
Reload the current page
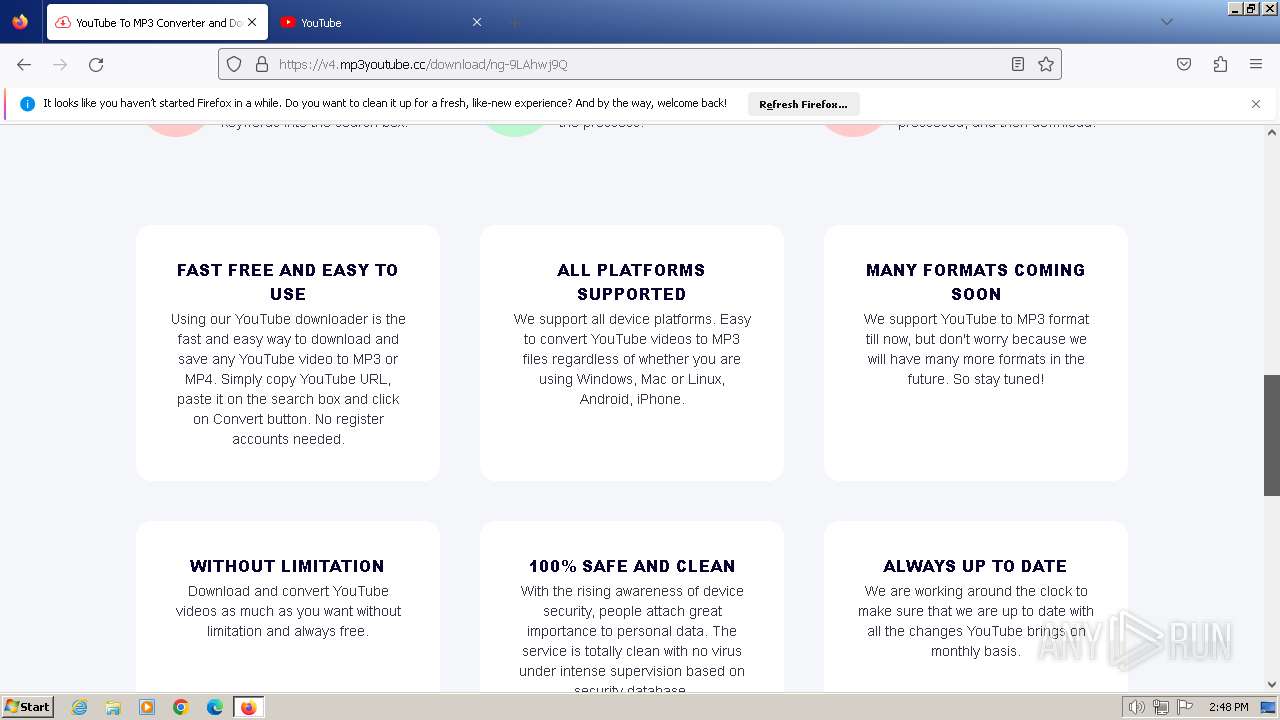[x=96, y=64]
